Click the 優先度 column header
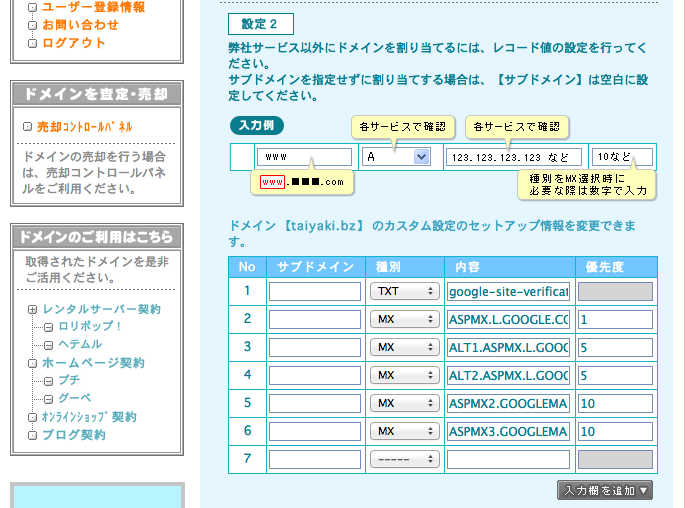 point(616,267)
